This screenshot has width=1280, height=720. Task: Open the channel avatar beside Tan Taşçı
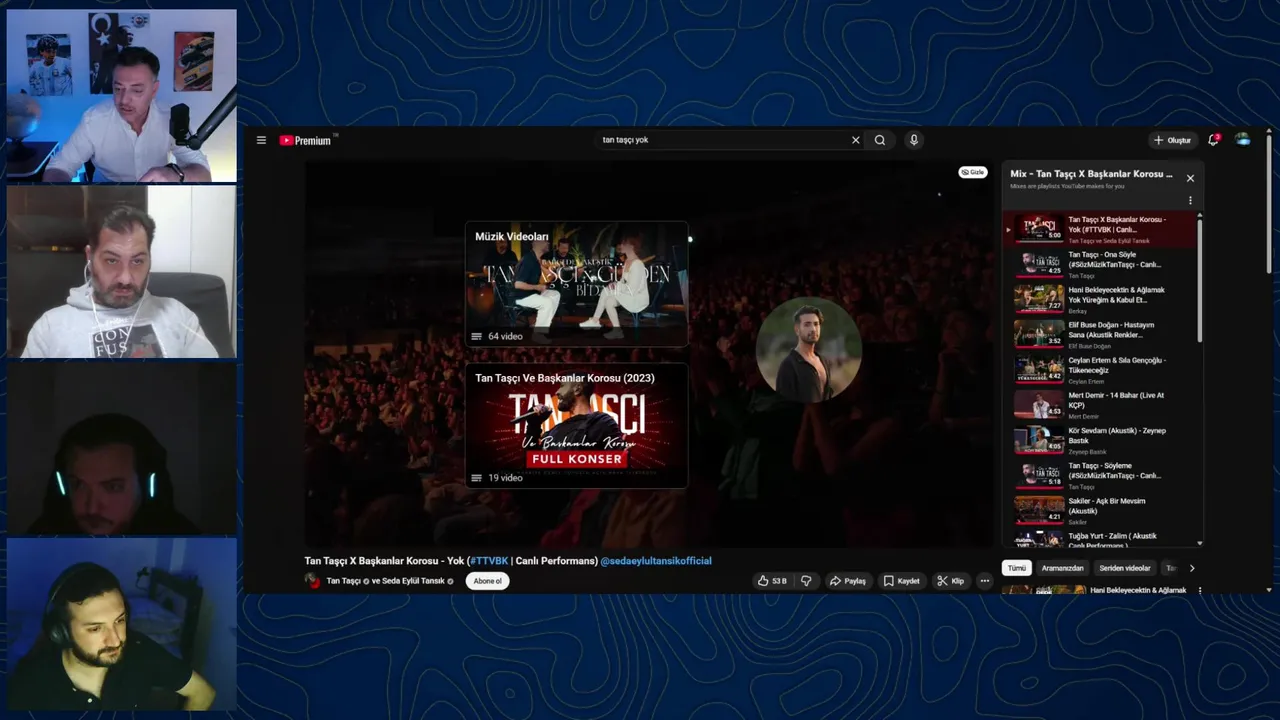313,581
